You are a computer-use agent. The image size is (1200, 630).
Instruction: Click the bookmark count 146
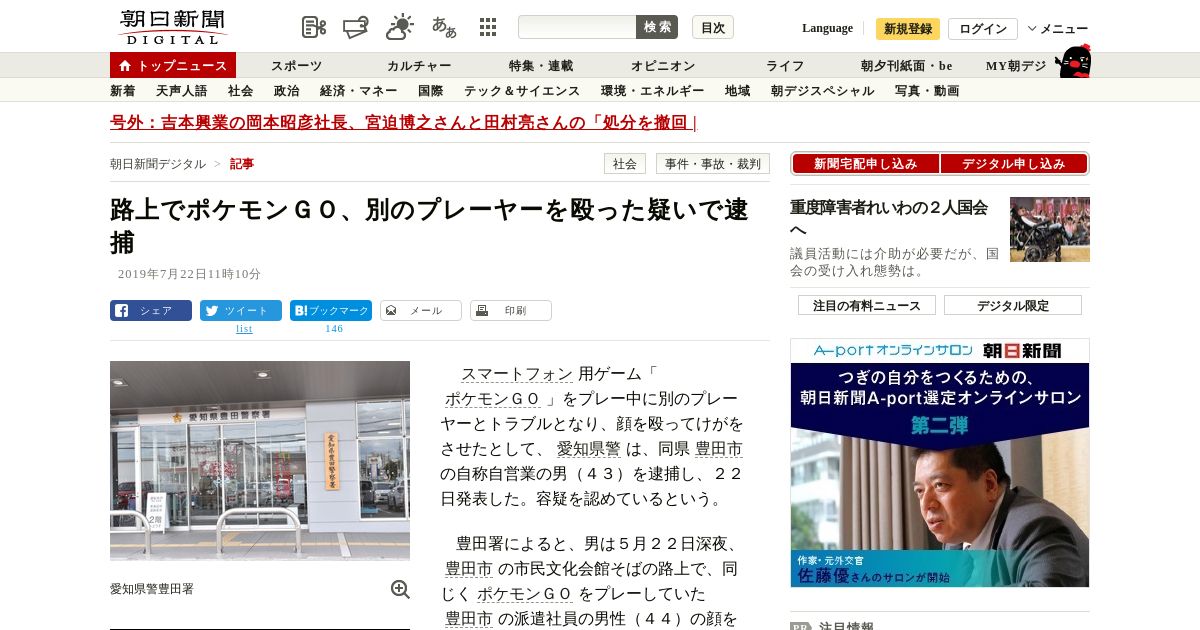pyautogui.click(x=334, y=328)
